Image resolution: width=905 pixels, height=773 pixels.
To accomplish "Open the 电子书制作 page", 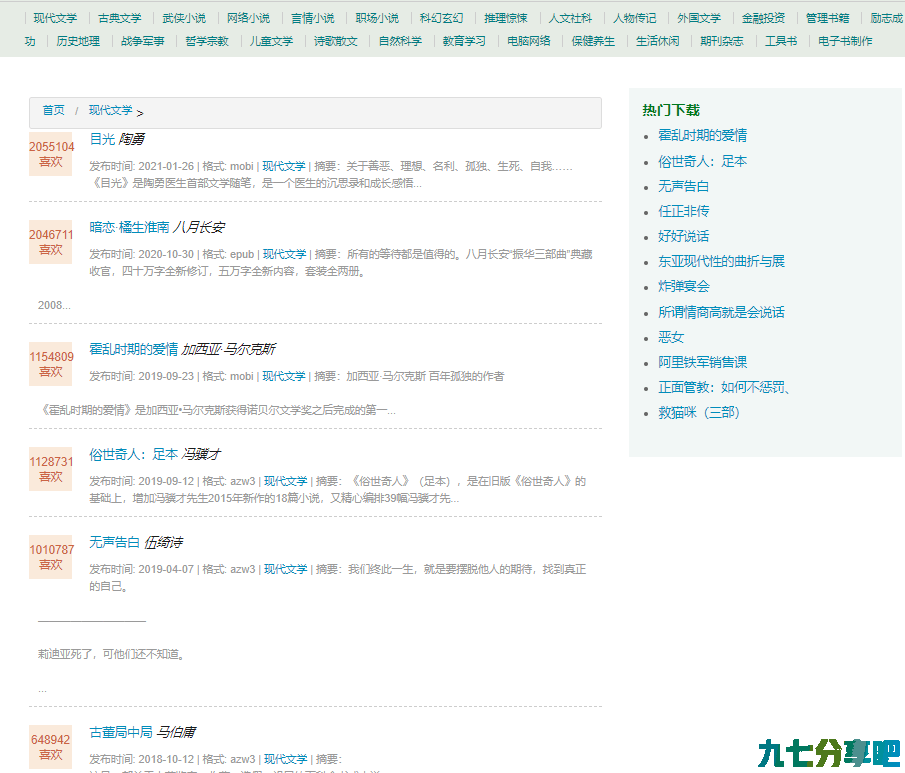I will pyautogui.click(x=845, y=41).
